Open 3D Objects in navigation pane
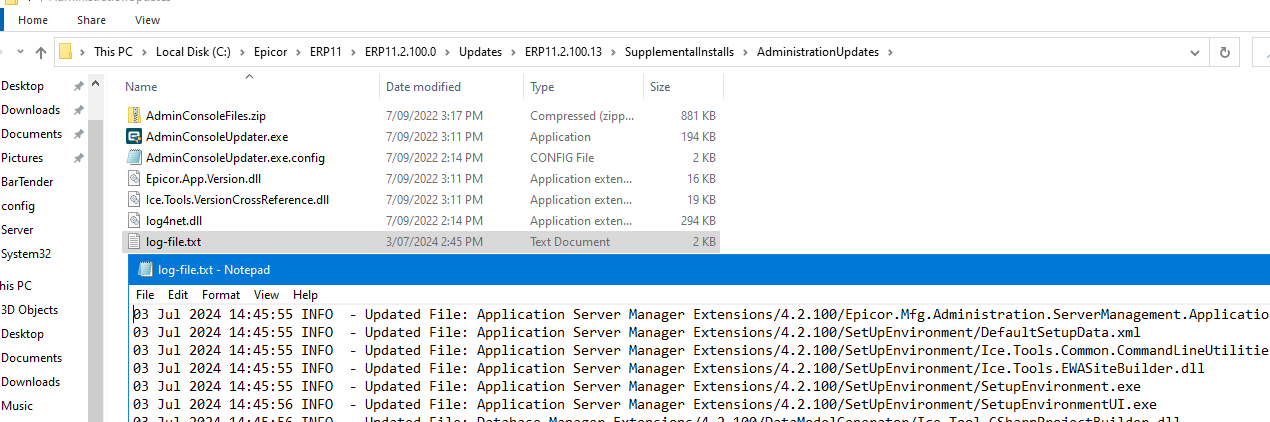 [29, 310]
